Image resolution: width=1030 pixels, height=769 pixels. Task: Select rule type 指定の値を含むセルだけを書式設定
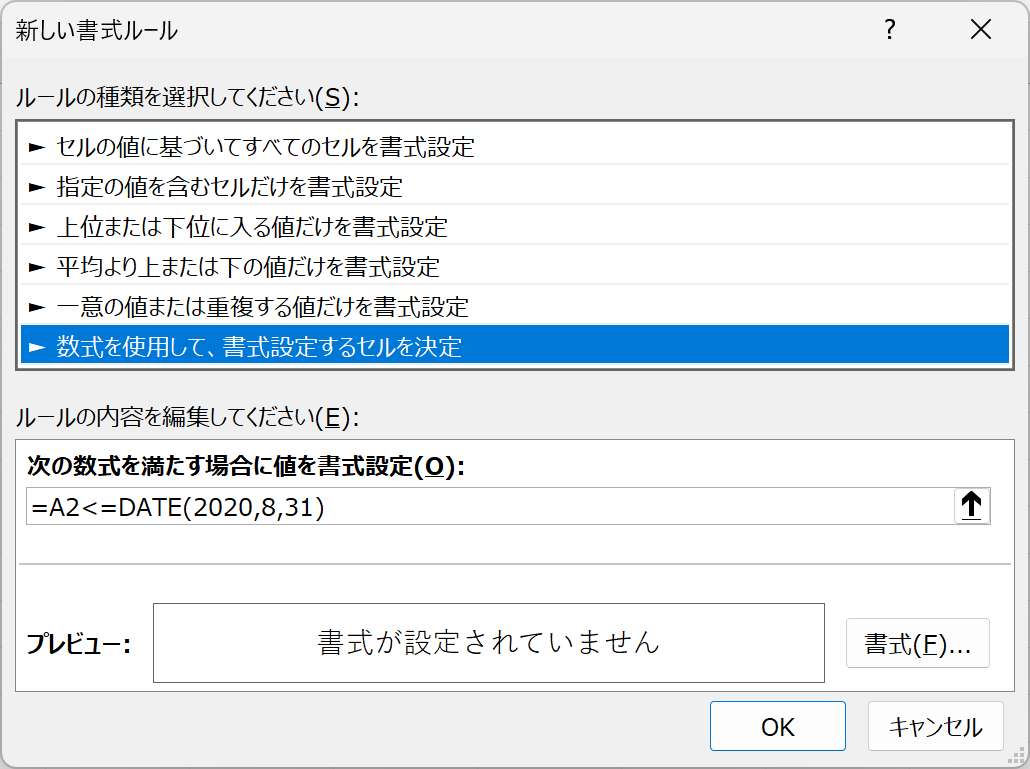[x=515, y=187]
